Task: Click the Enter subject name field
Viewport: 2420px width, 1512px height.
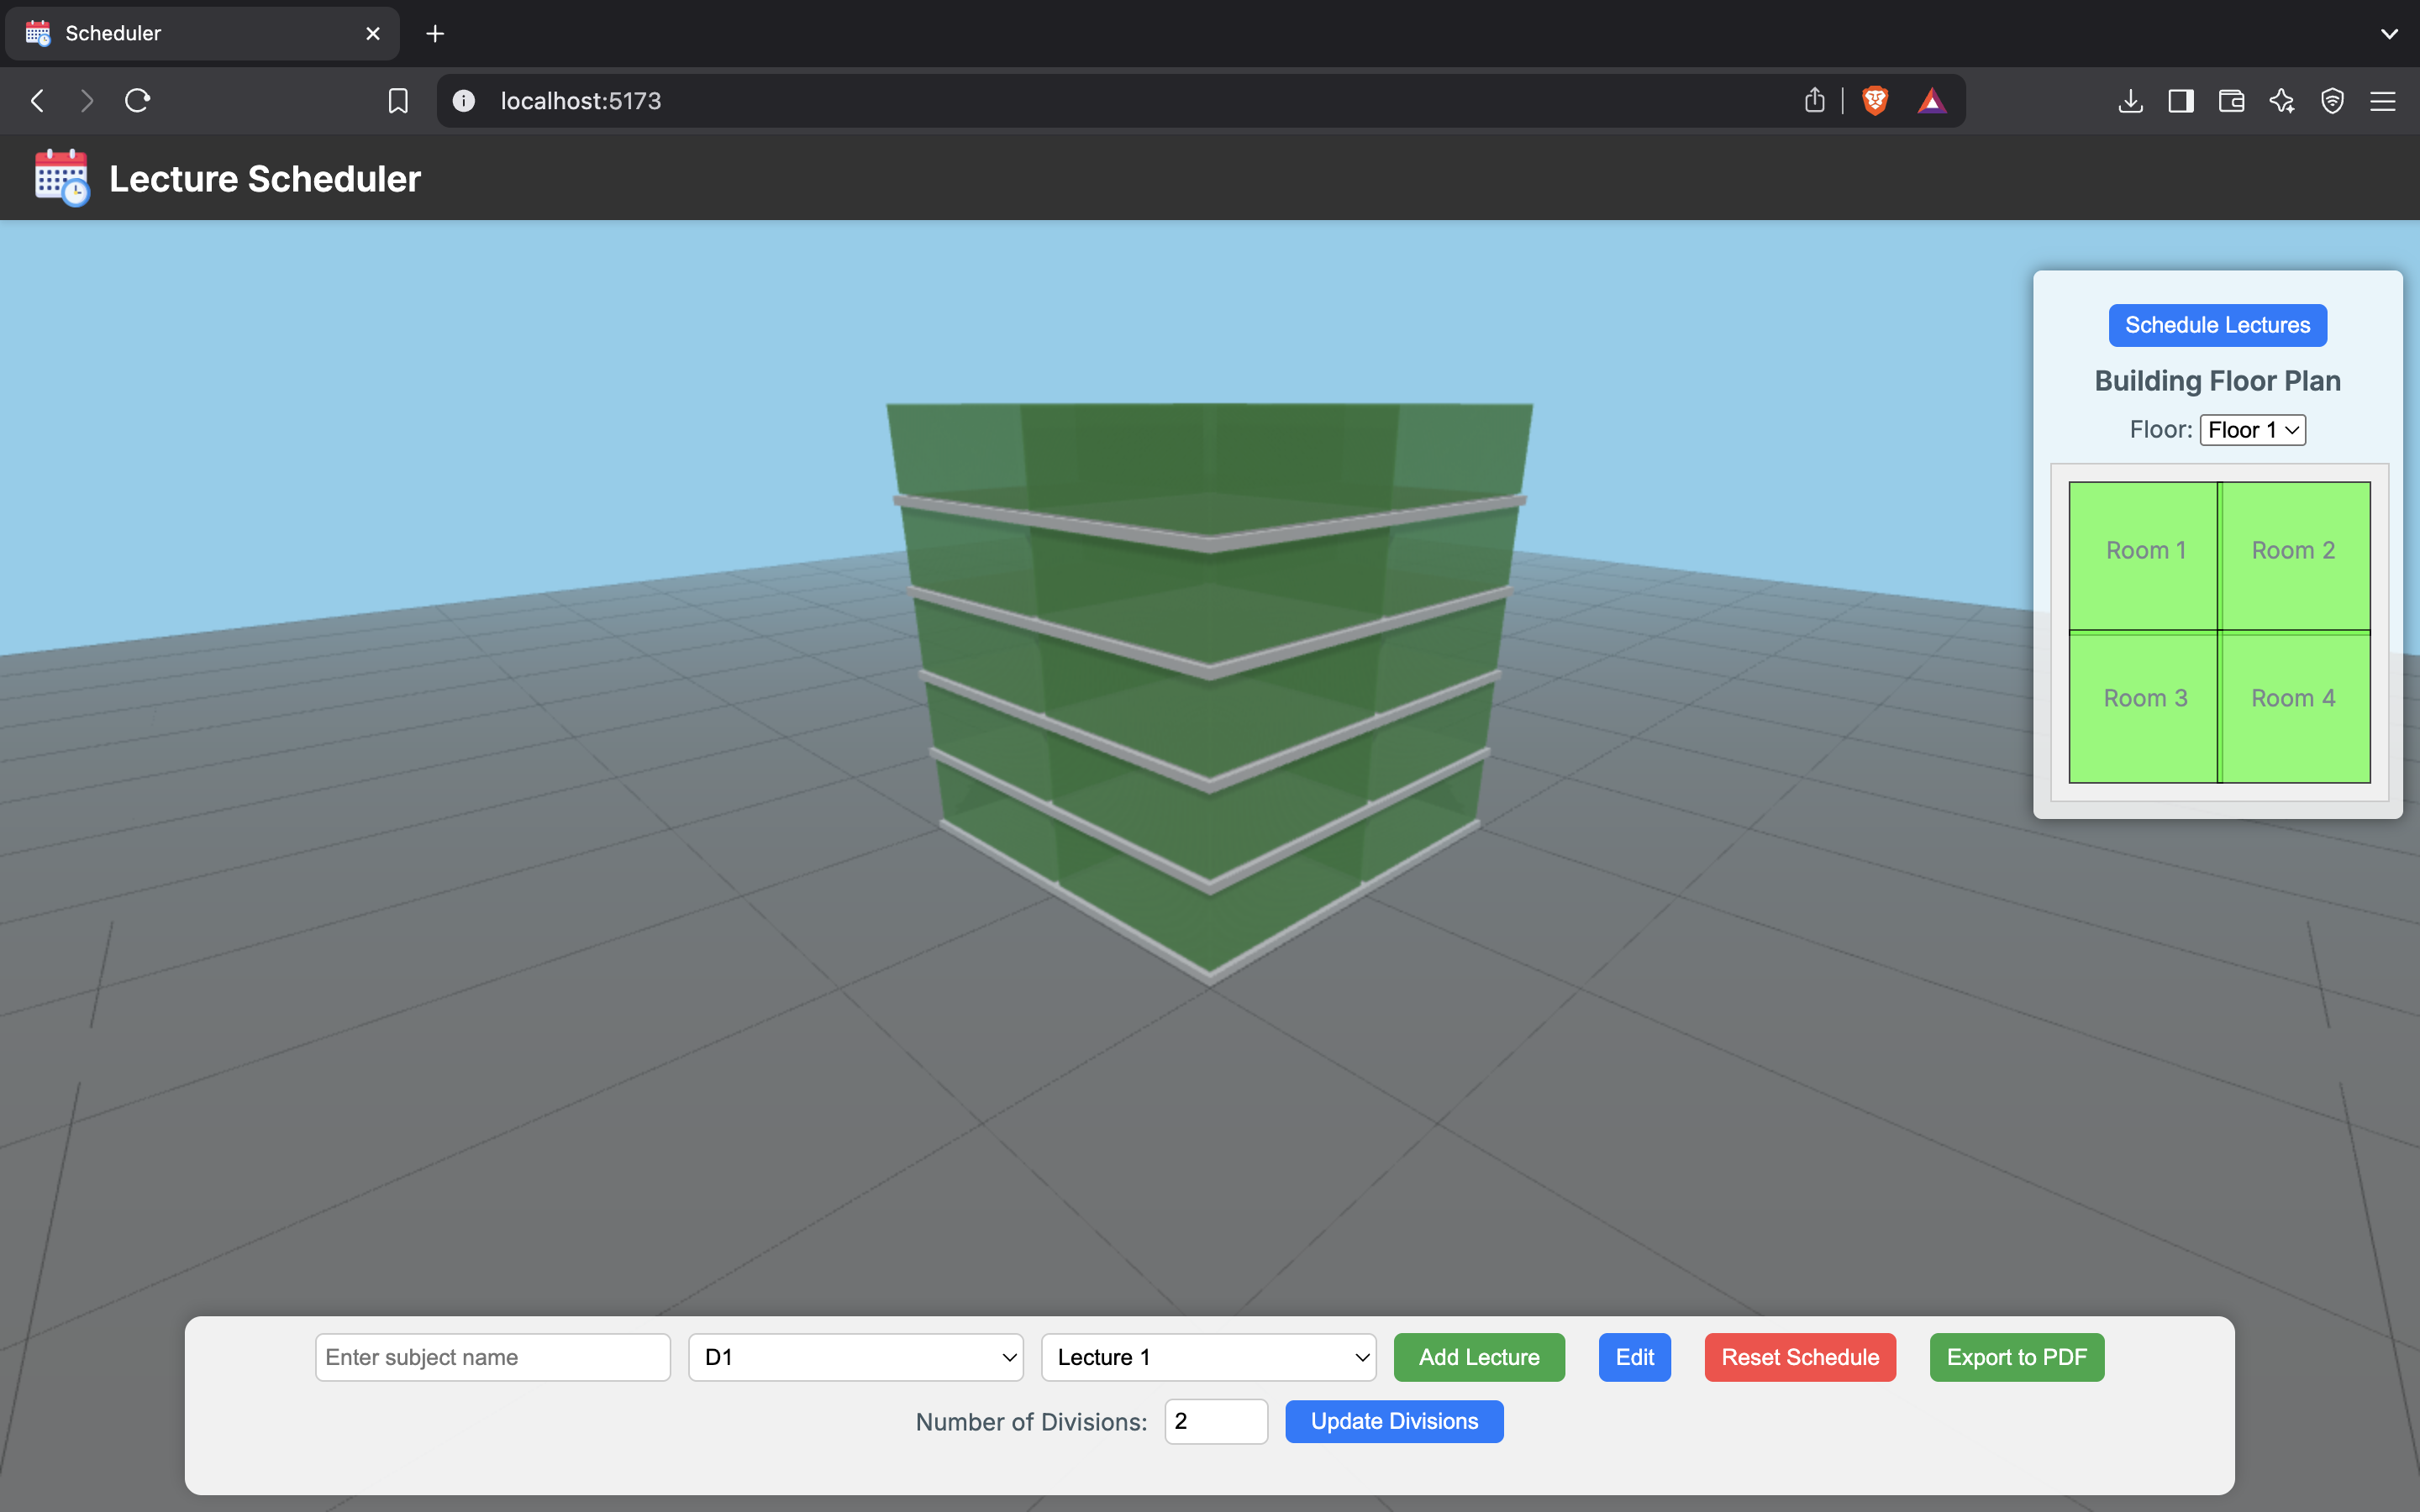Action: coord(492,1357)
